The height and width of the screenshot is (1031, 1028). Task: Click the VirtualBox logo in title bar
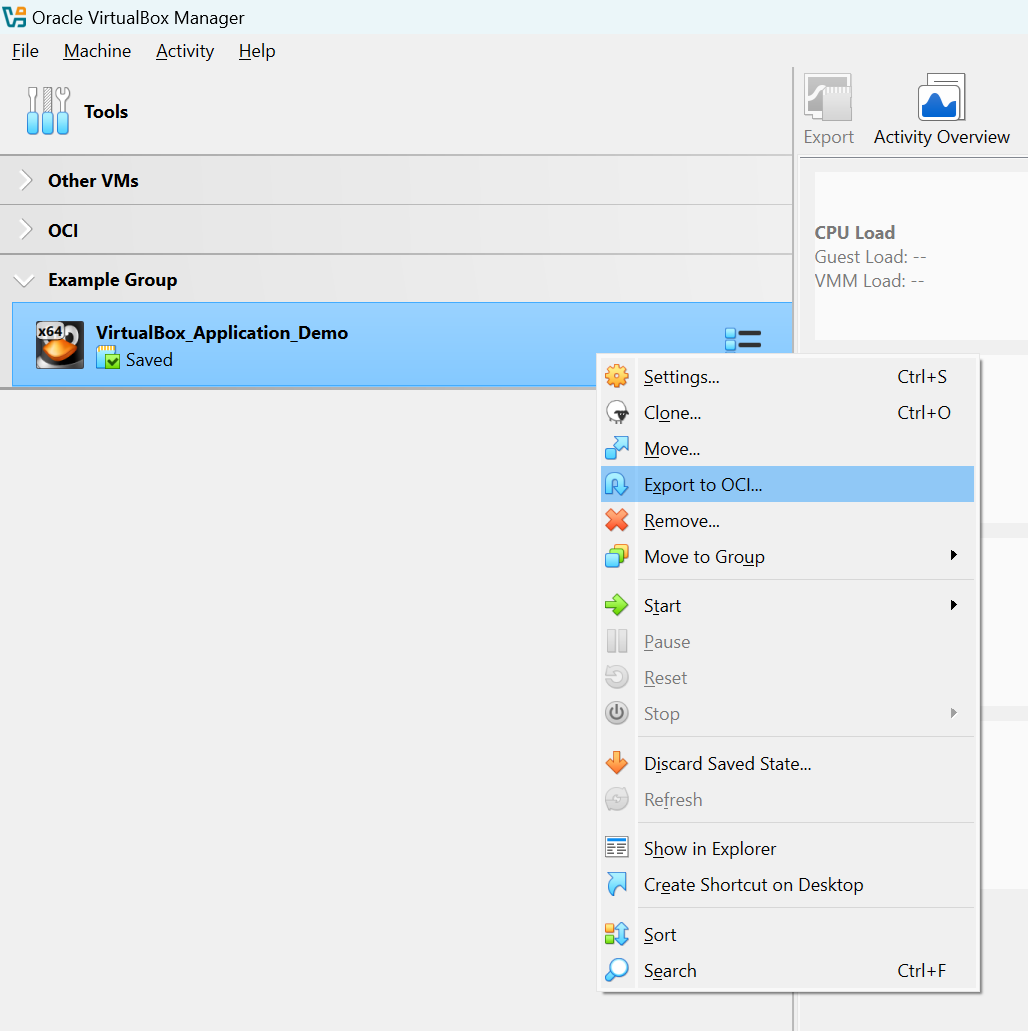click(14, 17)
